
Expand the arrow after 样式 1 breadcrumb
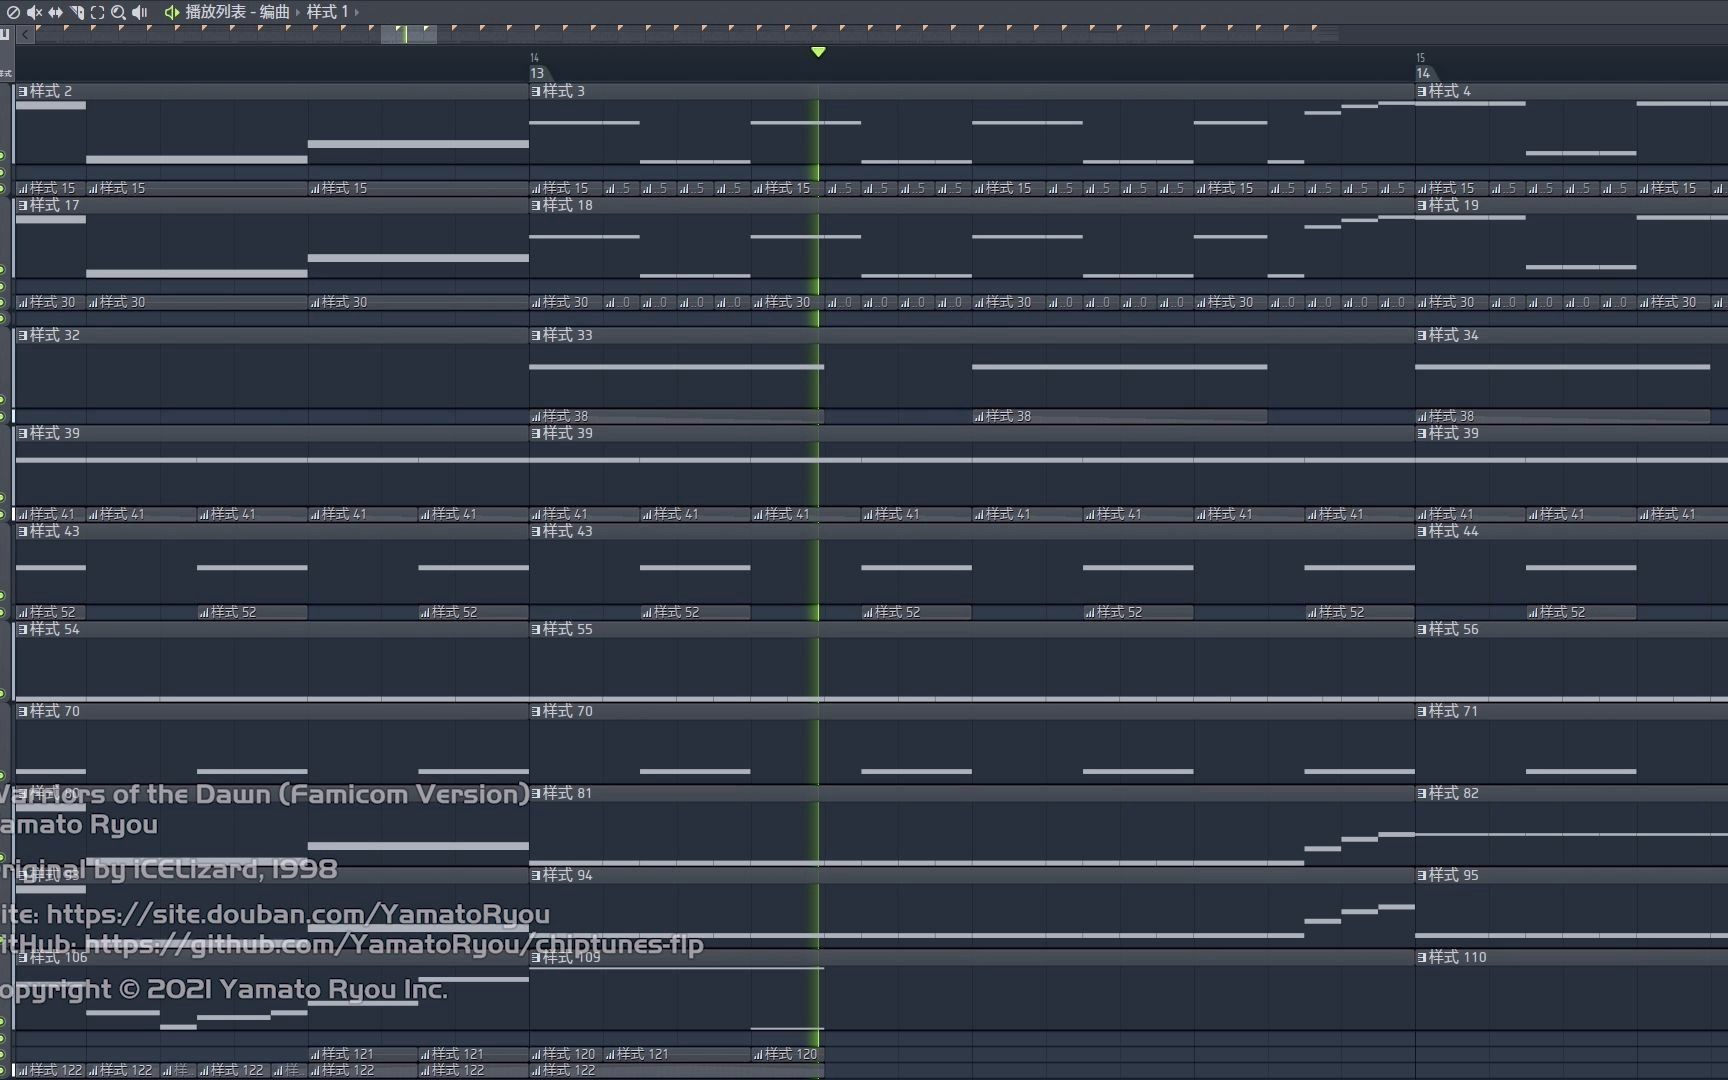tap(356, 12)
